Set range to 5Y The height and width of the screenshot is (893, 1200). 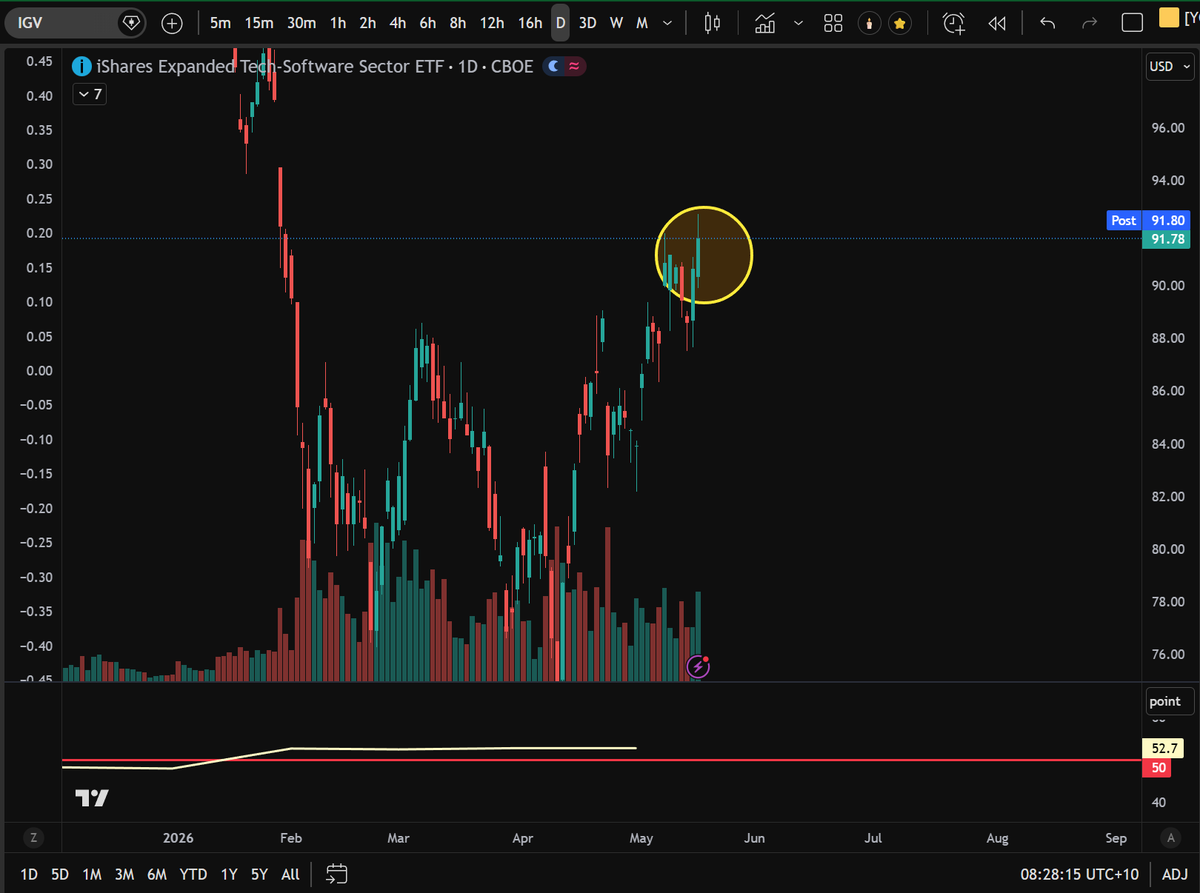point(260,874)
